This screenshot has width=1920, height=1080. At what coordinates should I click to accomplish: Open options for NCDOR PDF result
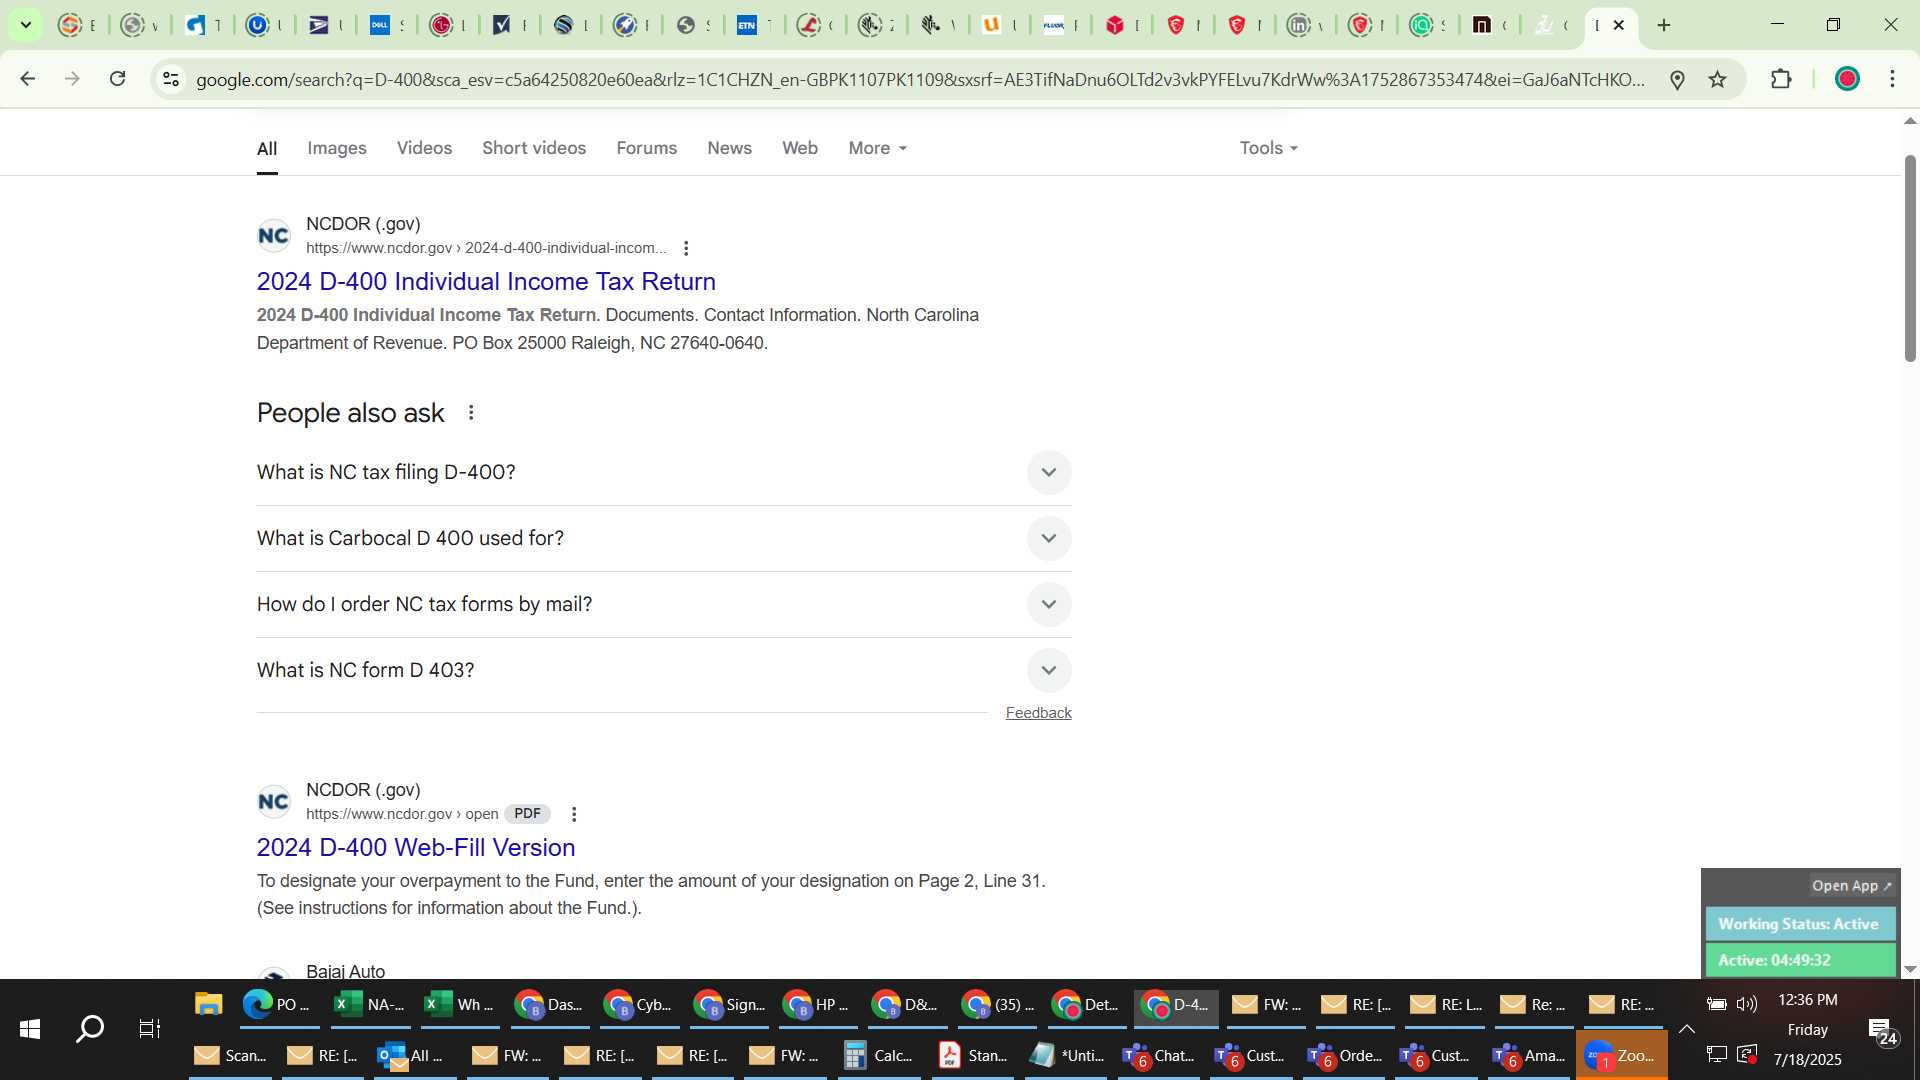click(574, 814)
